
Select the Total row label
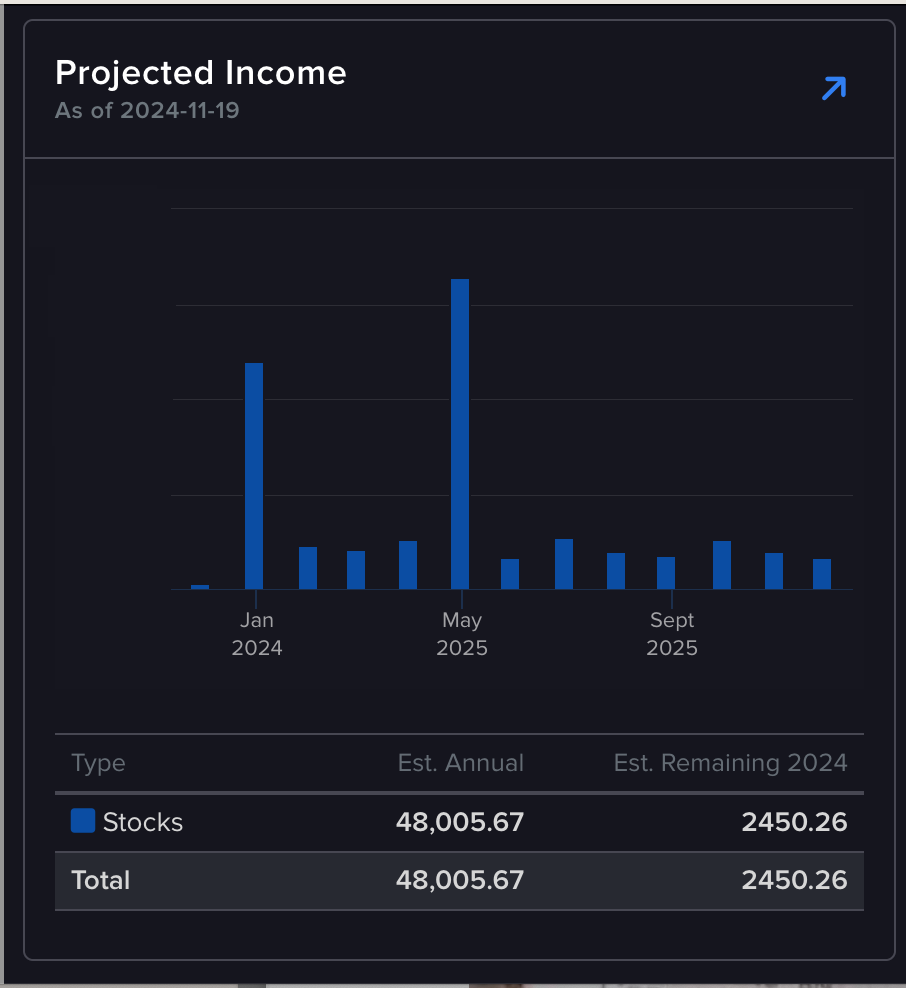(101, 880)
